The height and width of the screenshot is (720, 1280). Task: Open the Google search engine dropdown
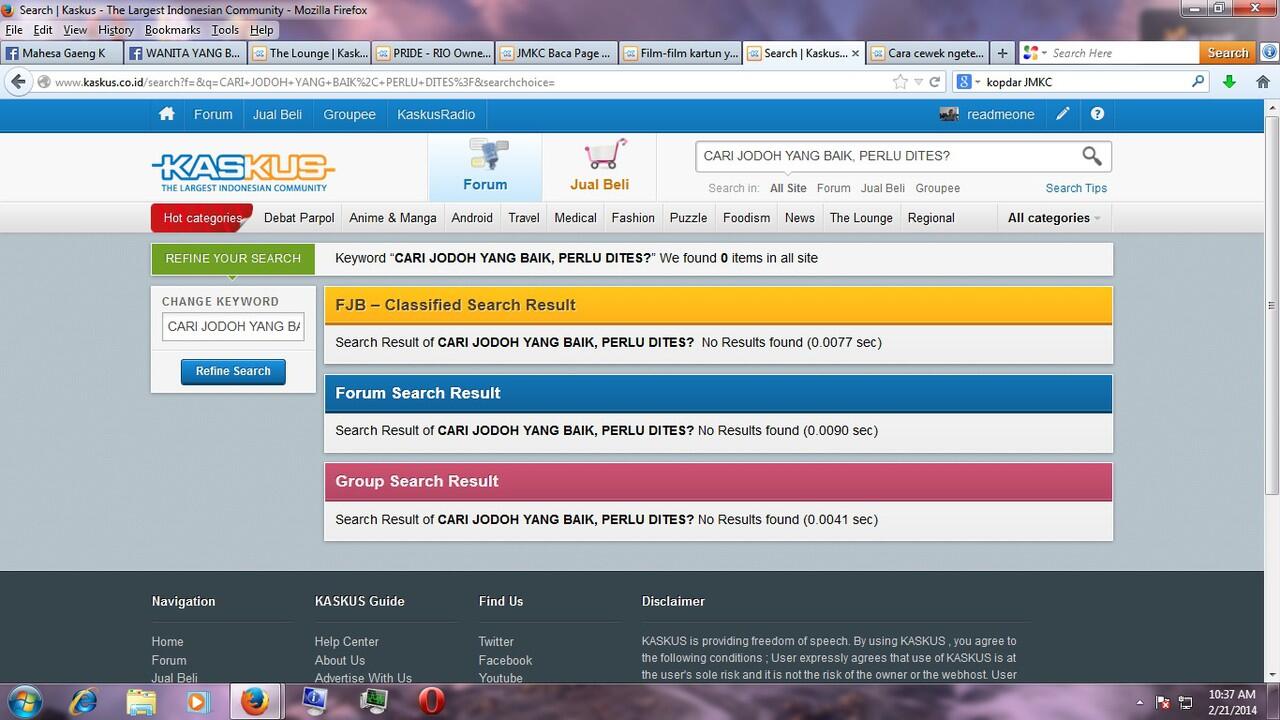967,82
